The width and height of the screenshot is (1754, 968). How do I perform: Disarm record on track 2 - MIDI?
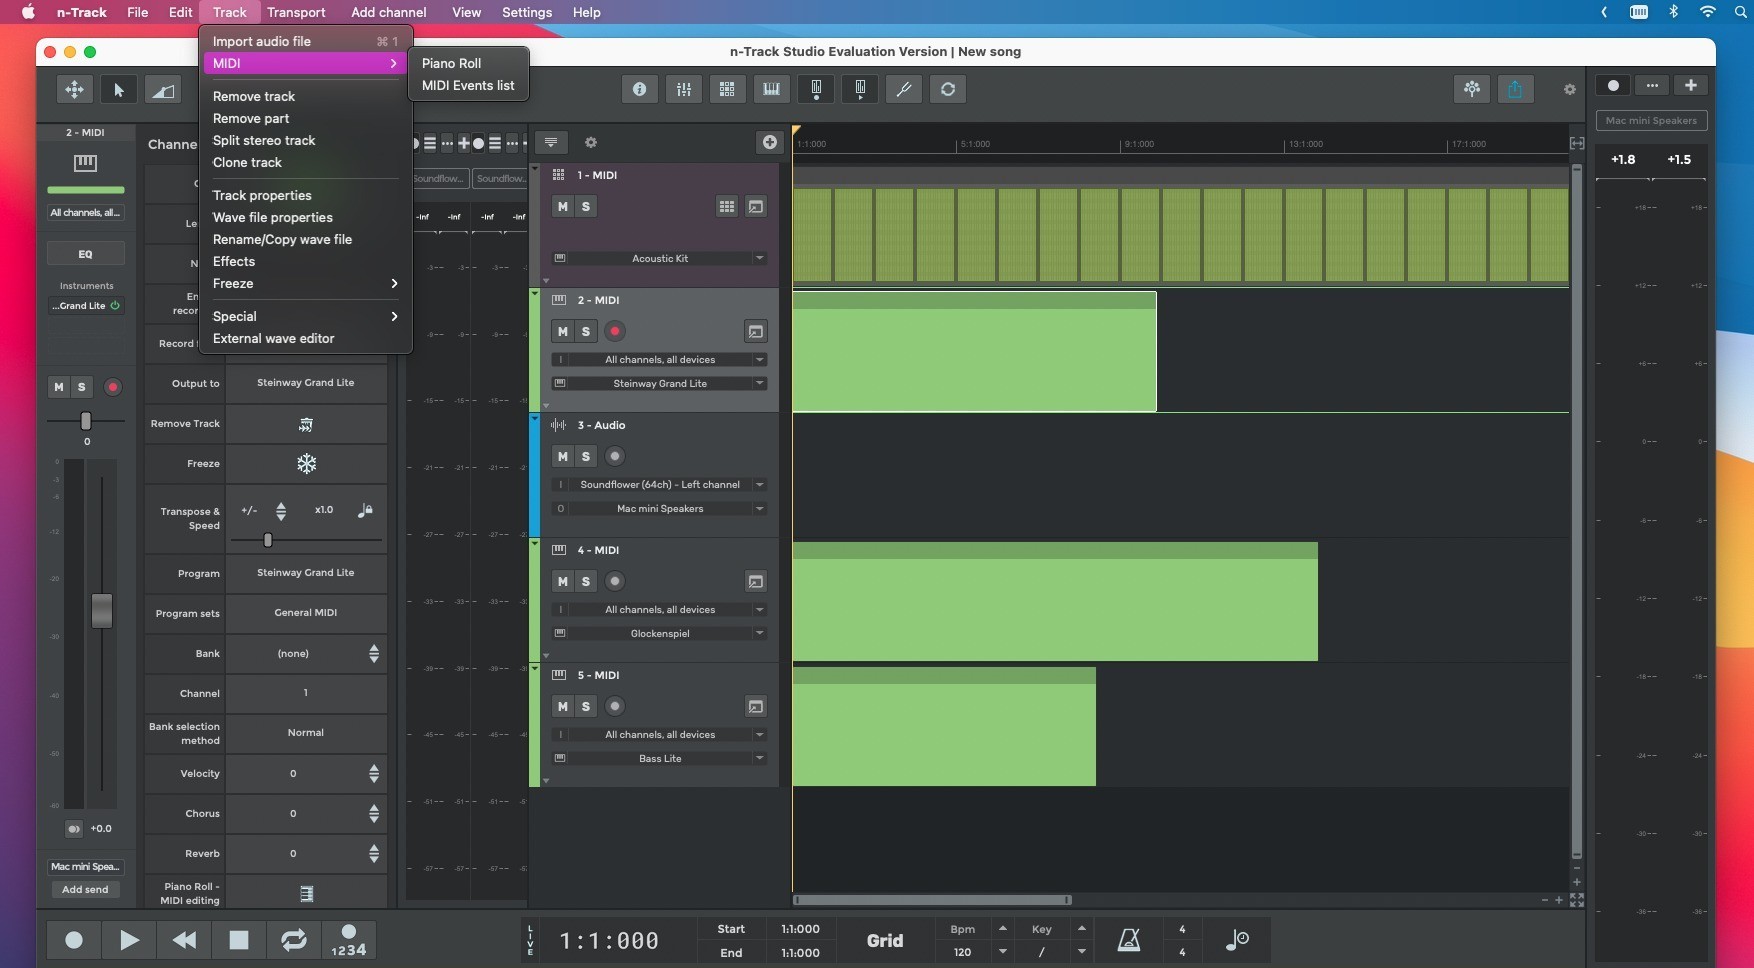click(x=615, y=331)
